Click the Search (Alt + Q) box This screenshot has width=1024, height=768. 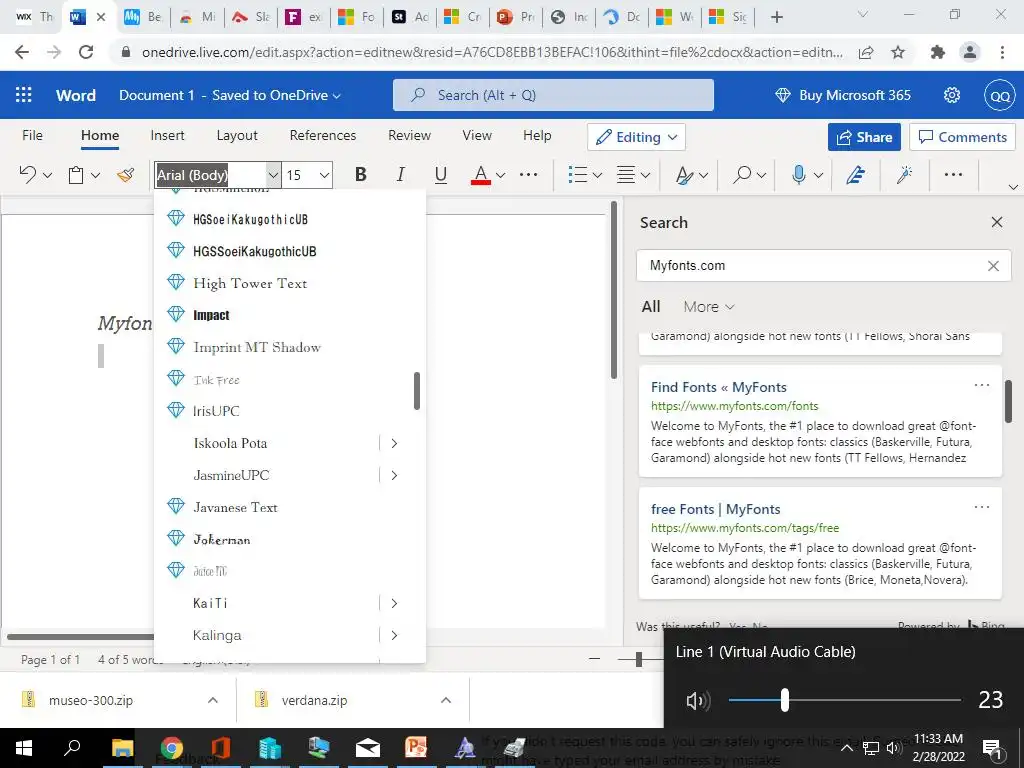pyautogui.click(x=553, y=95)
